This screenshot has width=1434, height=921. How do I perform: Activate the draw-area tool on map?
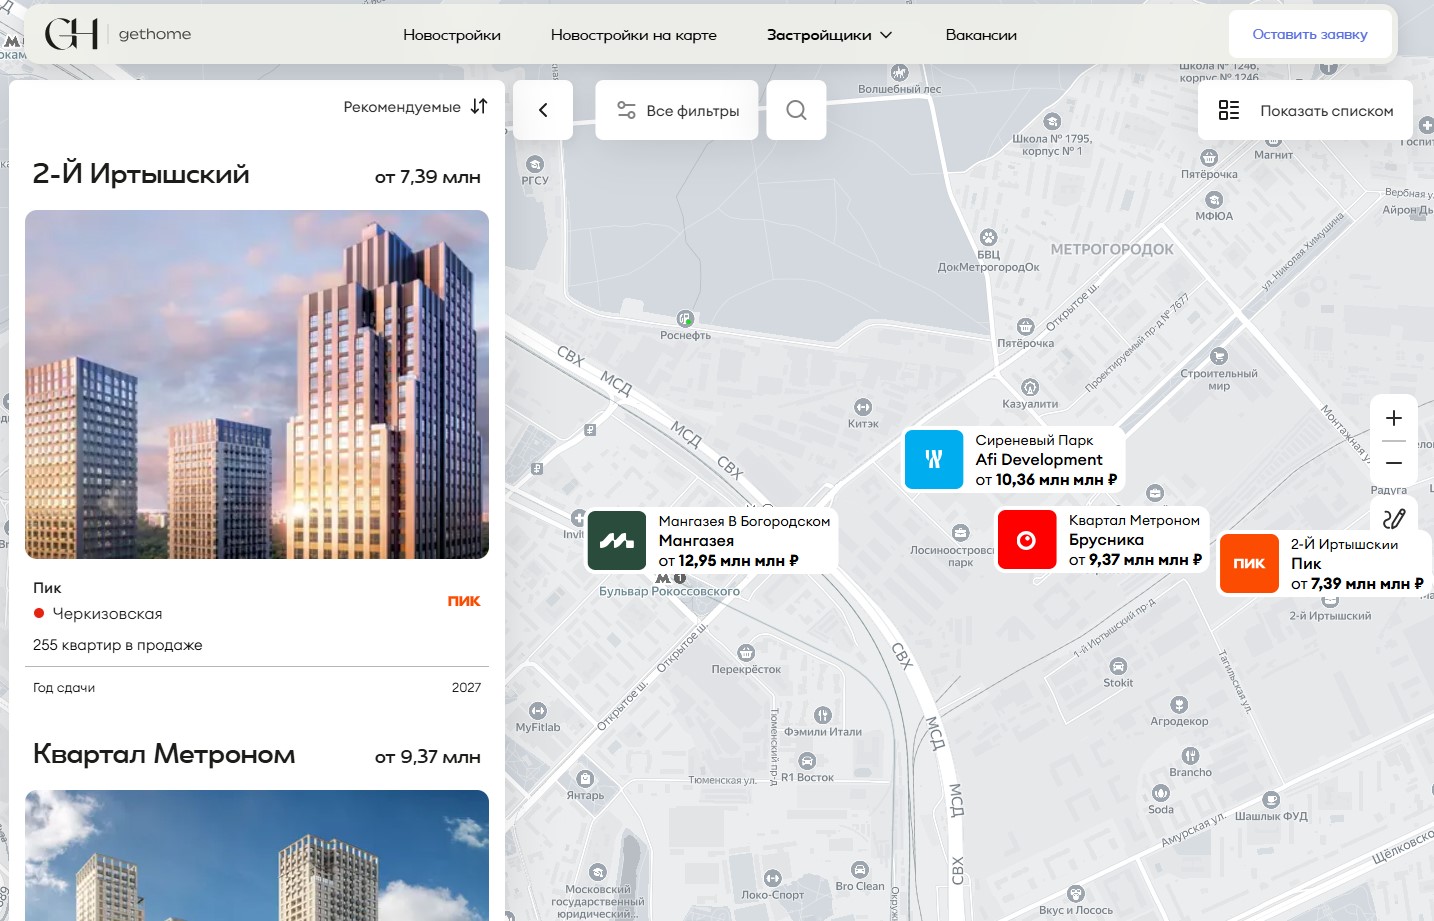pos(1394,518)
